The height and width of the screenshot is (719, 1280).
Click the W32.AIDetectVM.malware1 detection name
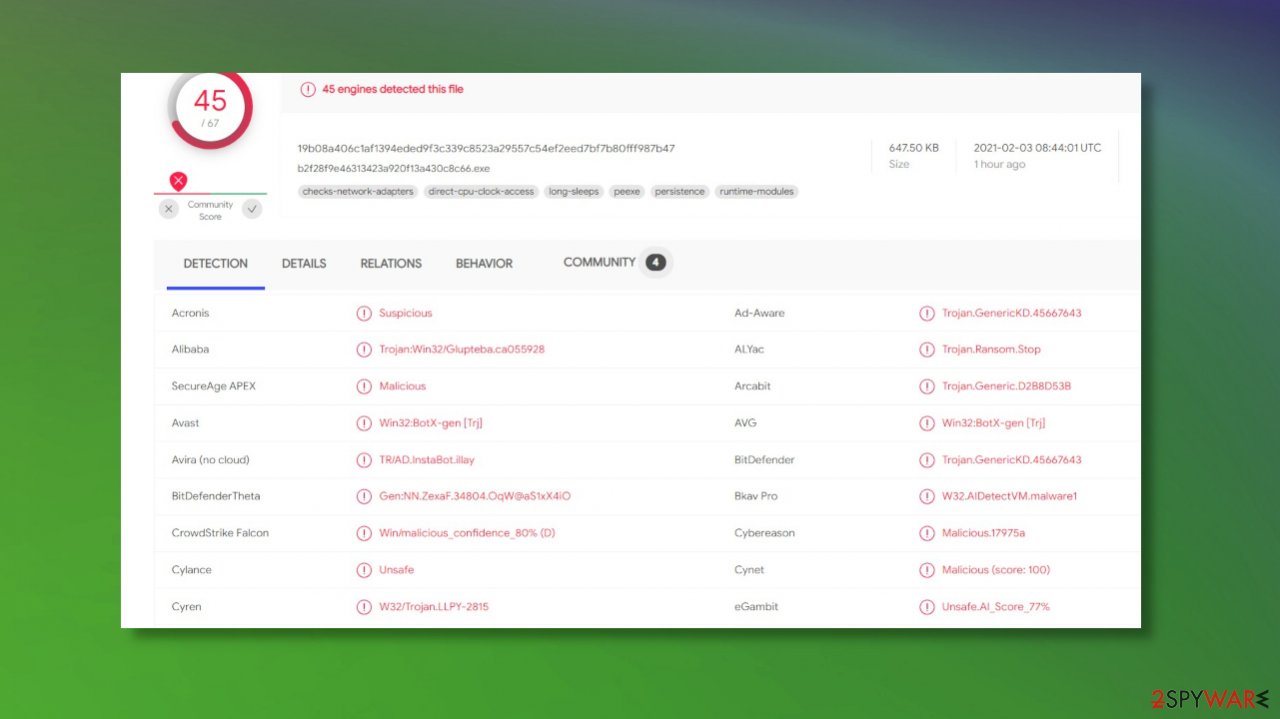(x=1010, y=496)
